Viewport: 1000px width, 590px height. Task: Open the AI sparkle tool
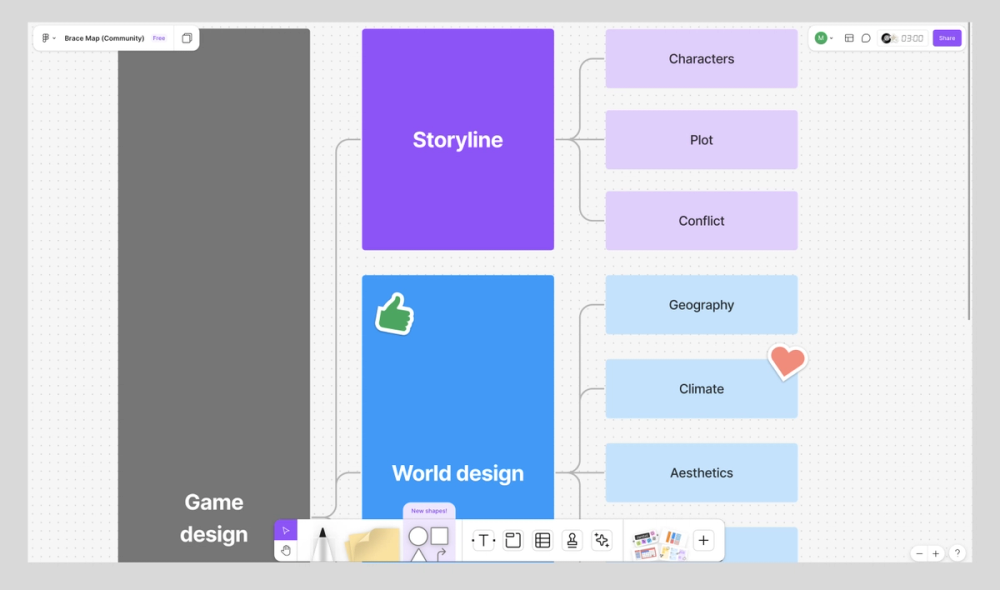pos(602,540)
